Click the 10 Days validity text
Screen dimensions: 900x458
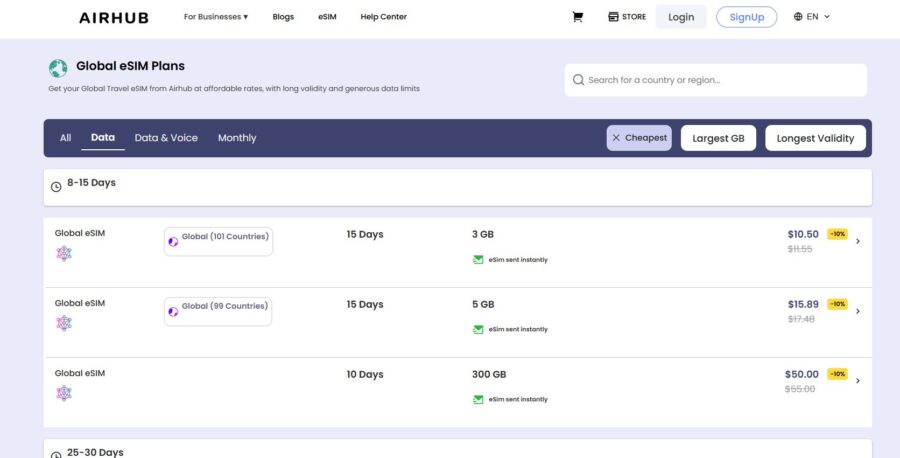click(x=364, y=374)
